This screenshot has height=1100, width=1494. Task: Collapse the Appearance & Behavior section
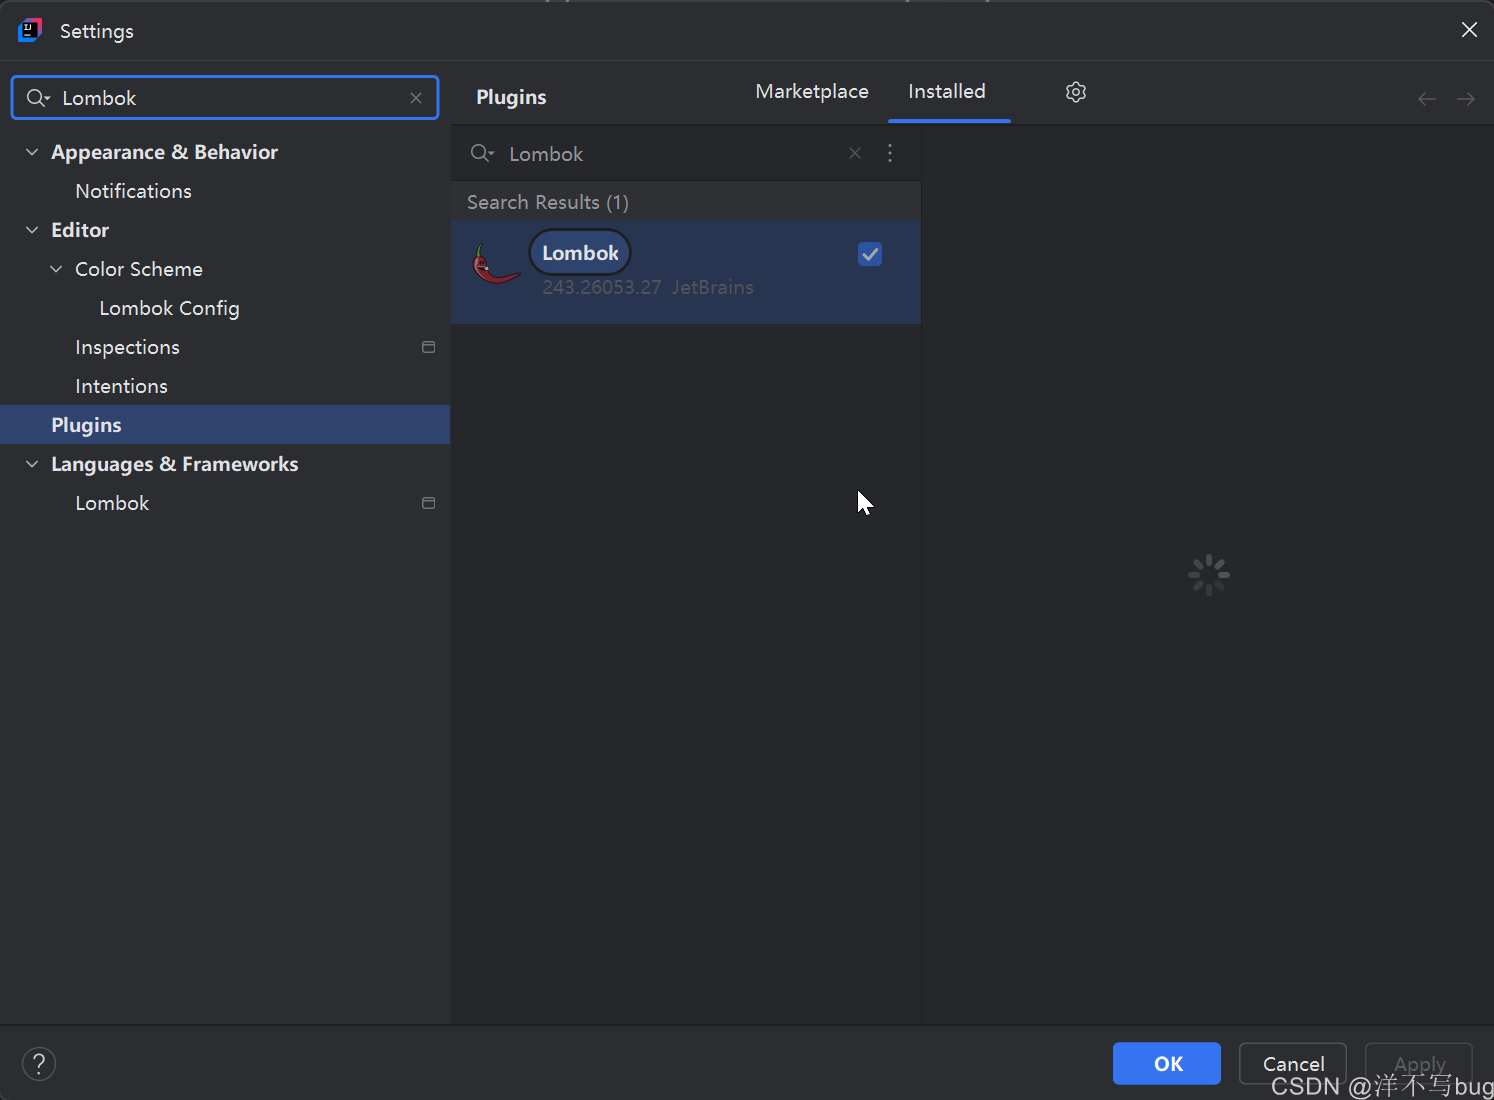(x=32, y=152)
